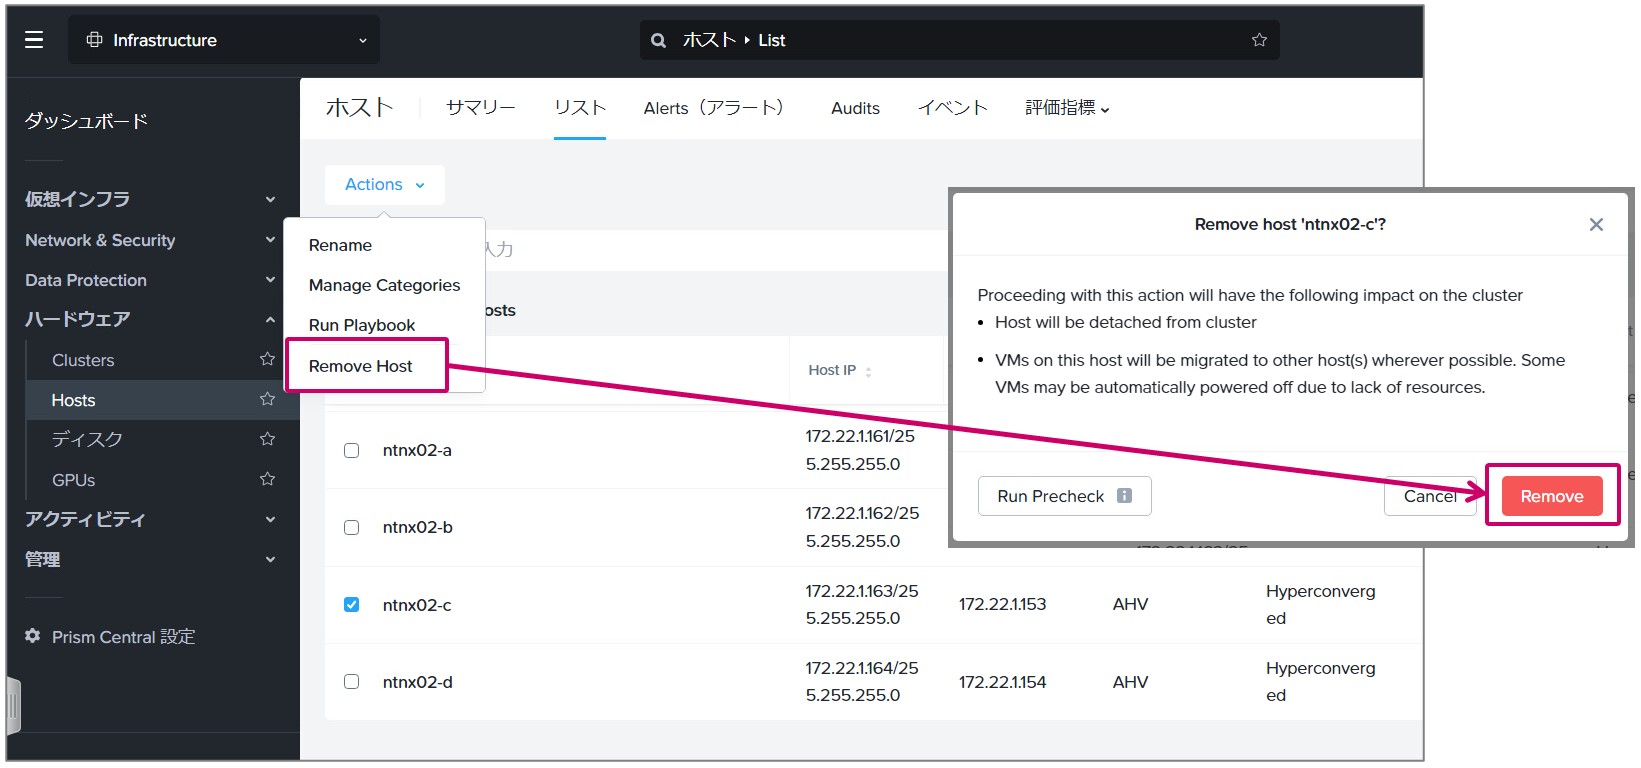
Task: Click the red Remove button
Action: pyautogui.click(x=1552, y=496)
